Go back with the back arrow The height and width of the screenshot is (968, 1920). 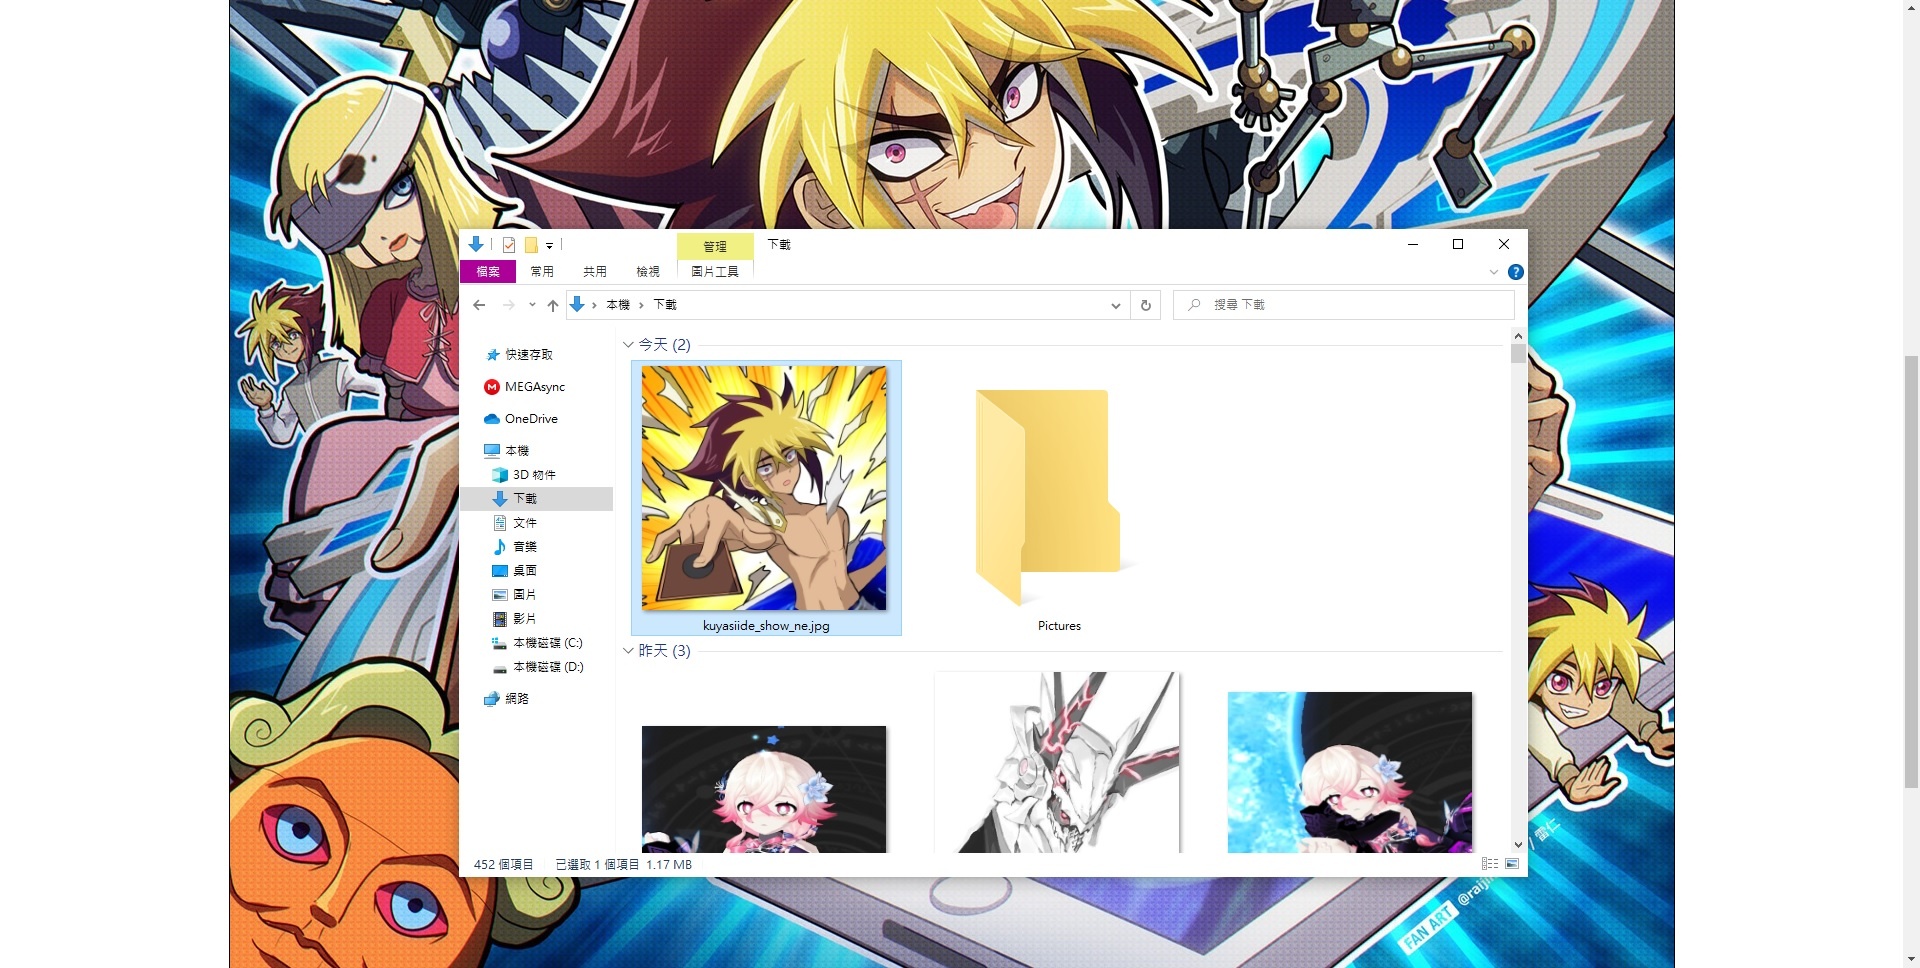(479, 305)
